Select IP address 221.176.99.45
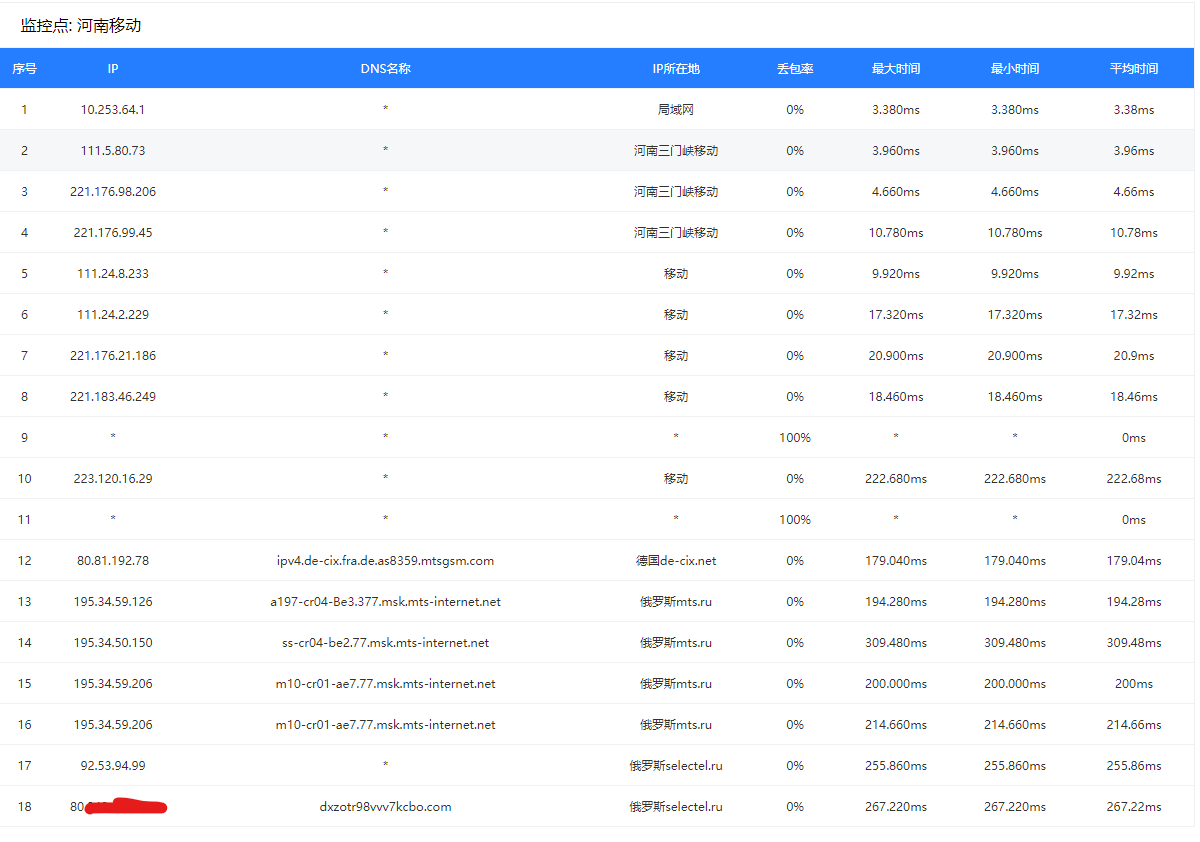1200x842 pixels. [113, 233]
